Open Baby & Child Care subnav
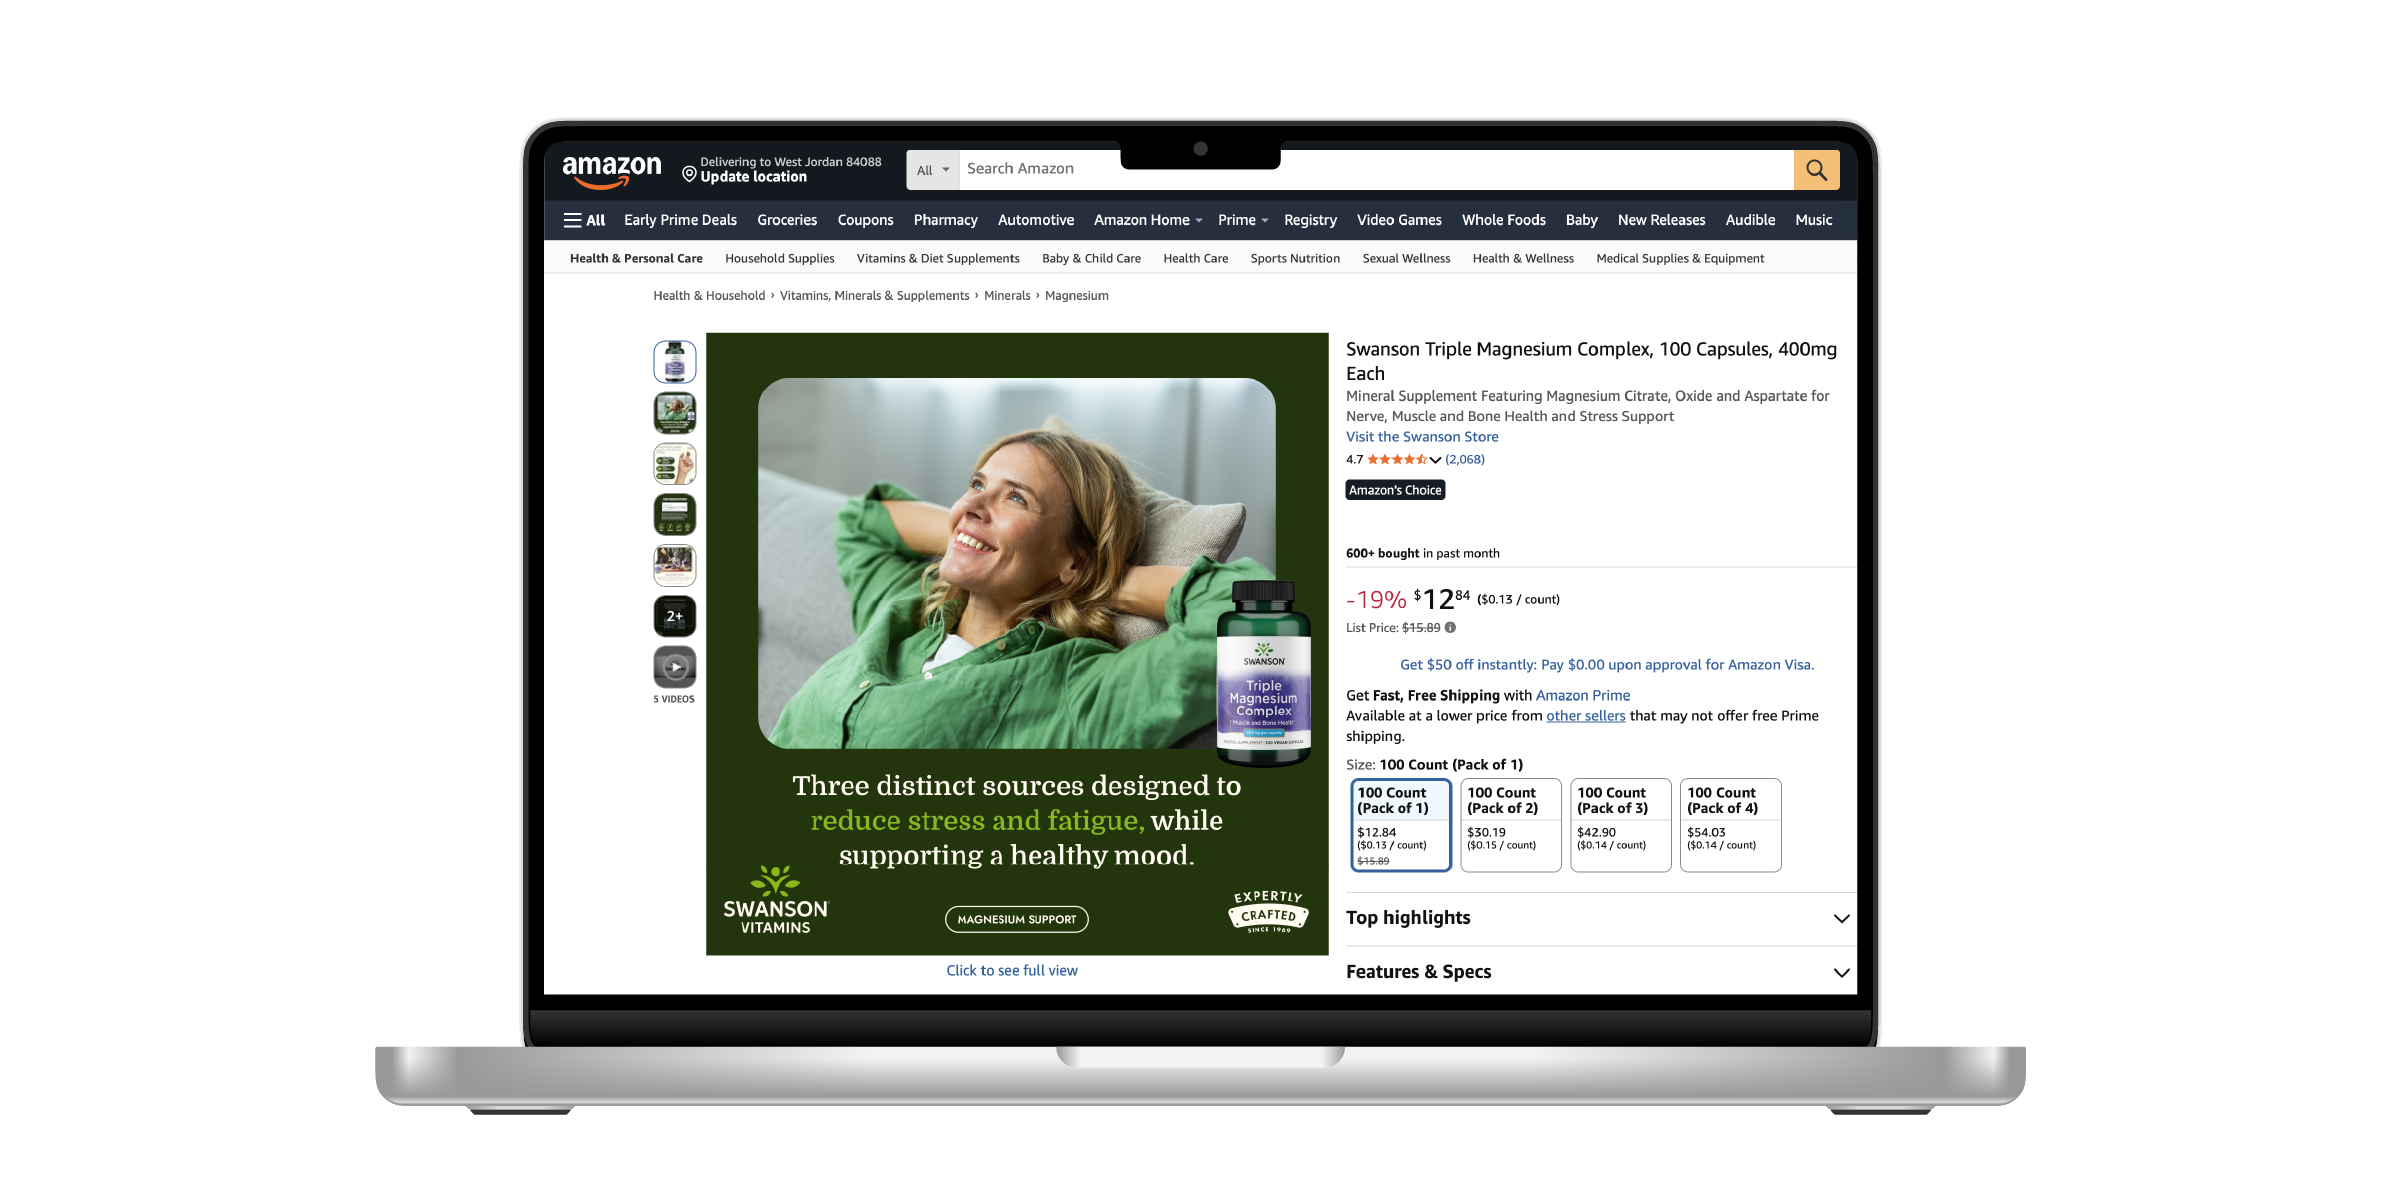Image resolution: width=2401 pixels, height=1200 pixels. [x=1091, y=258]
